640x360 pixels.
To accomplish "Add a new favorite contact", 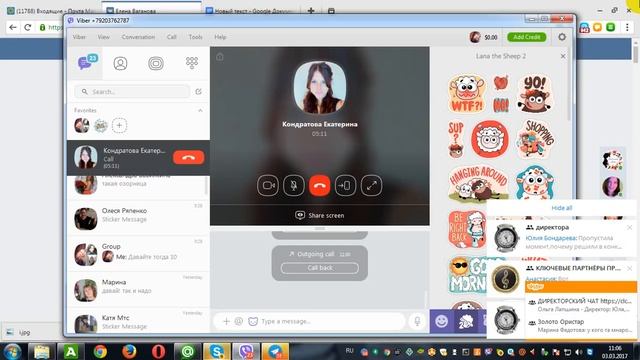I will (x=119, y=125).
